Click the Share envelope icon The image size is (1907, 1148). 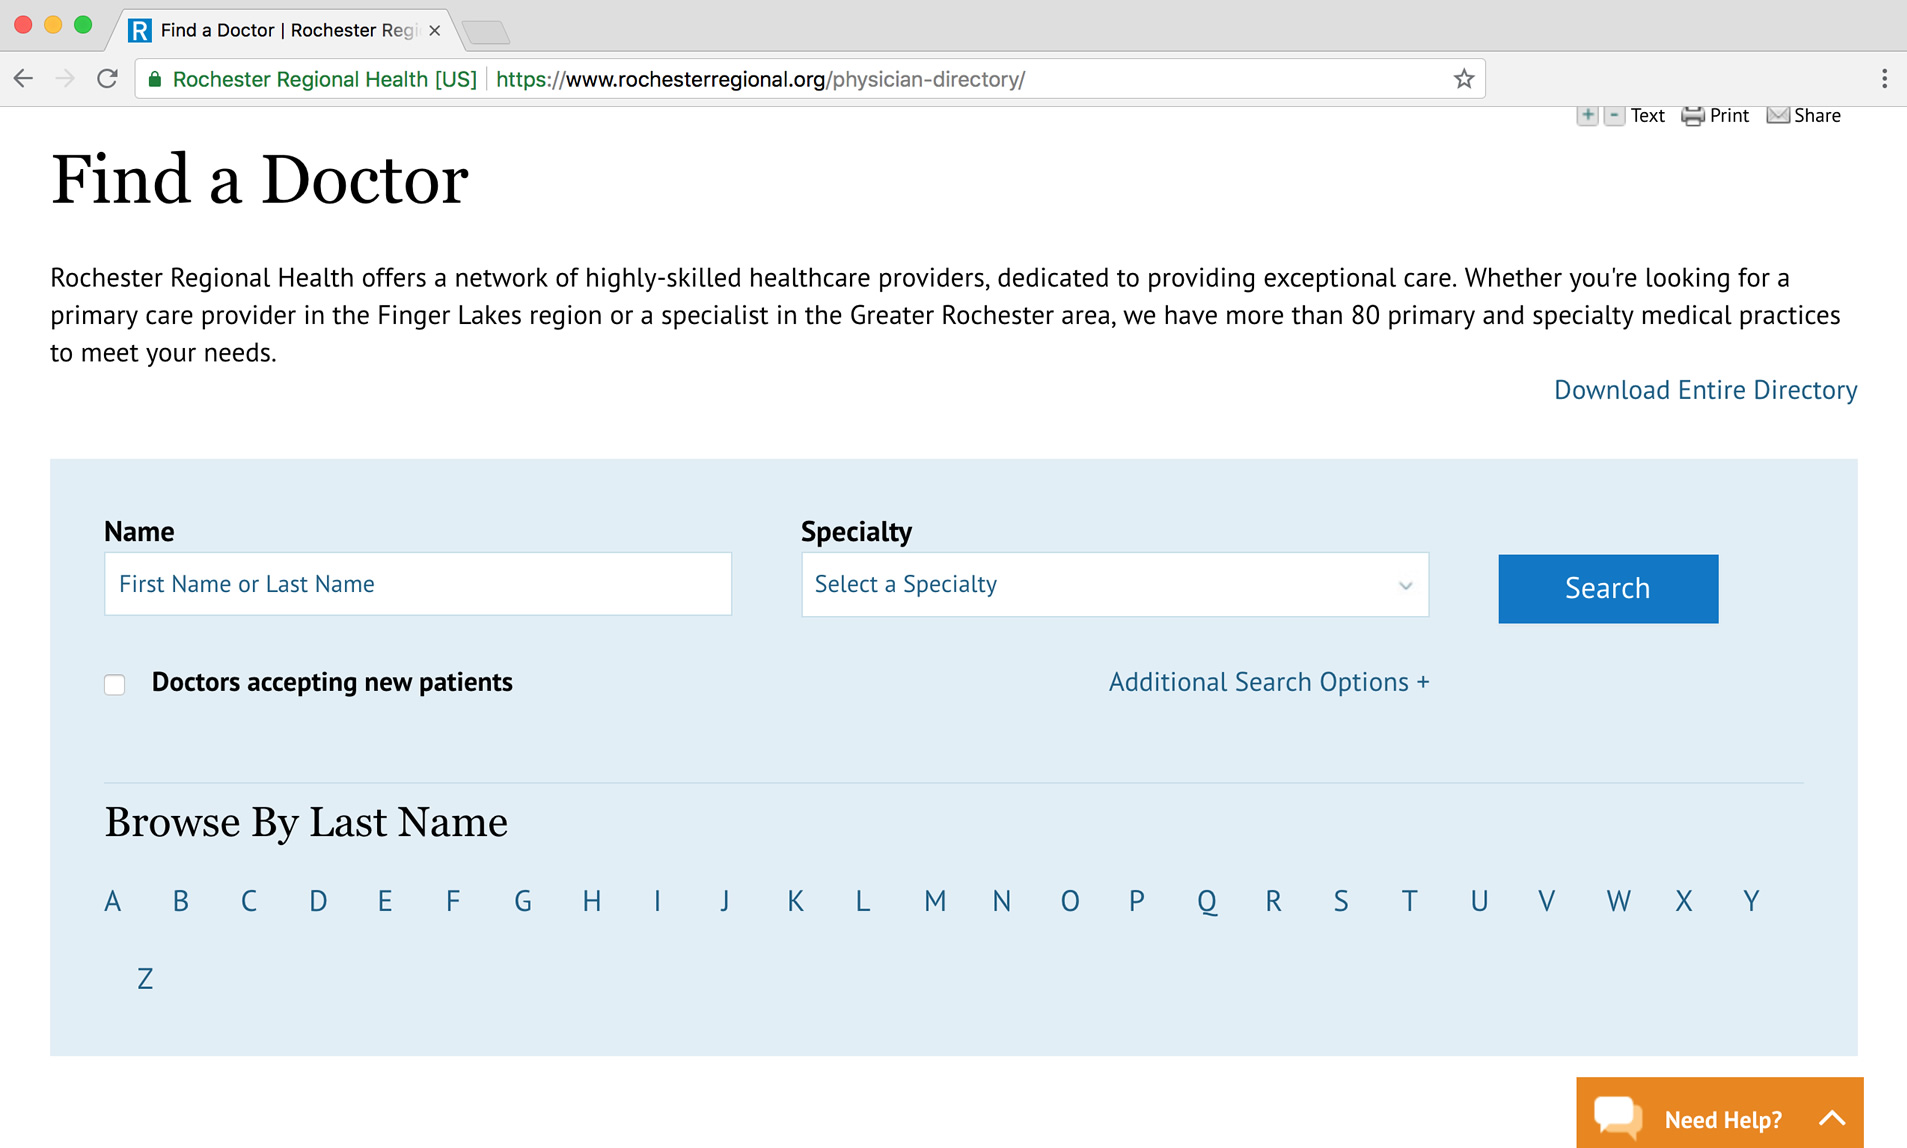pos(1778,116)
